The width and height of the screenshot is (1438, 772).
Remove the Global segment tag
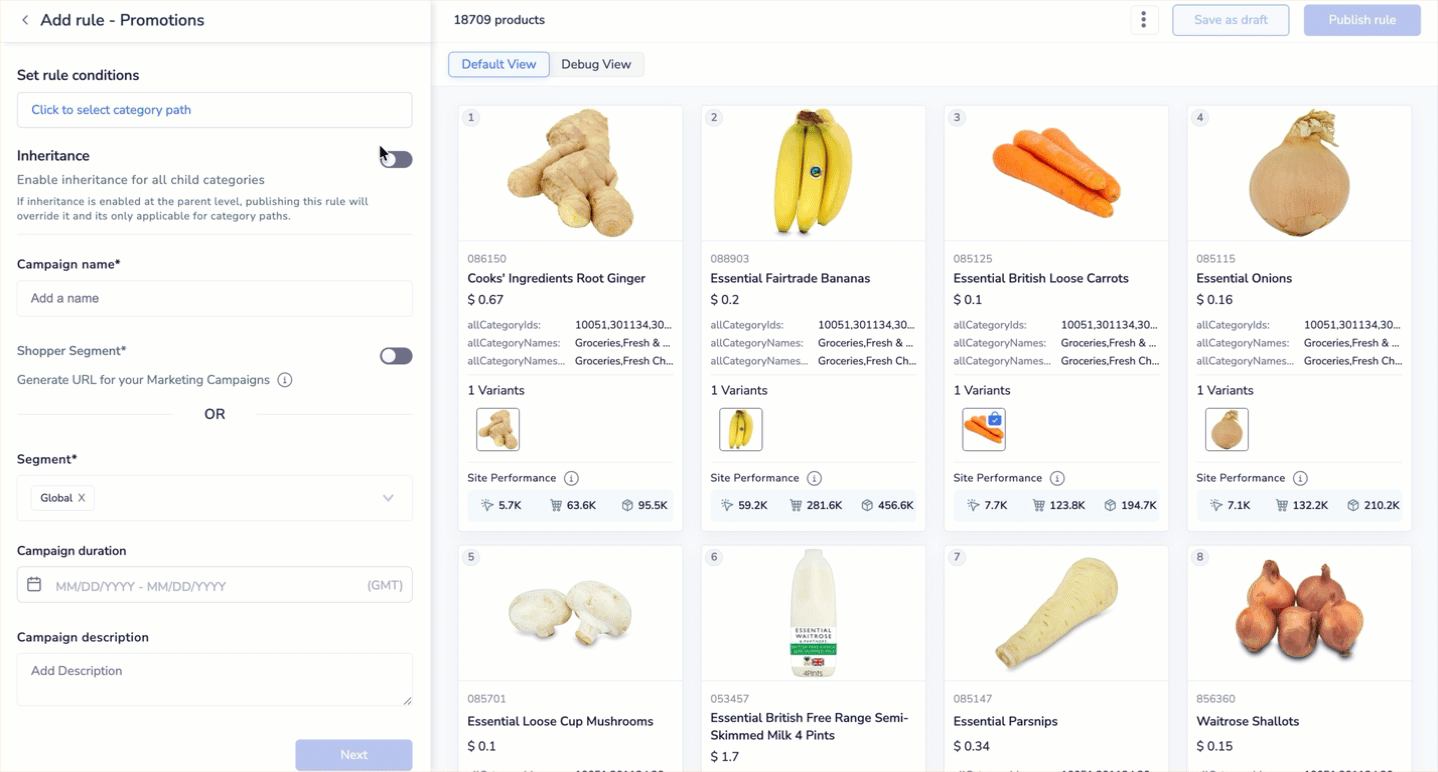pyautogui.click(x=82, y=498)
